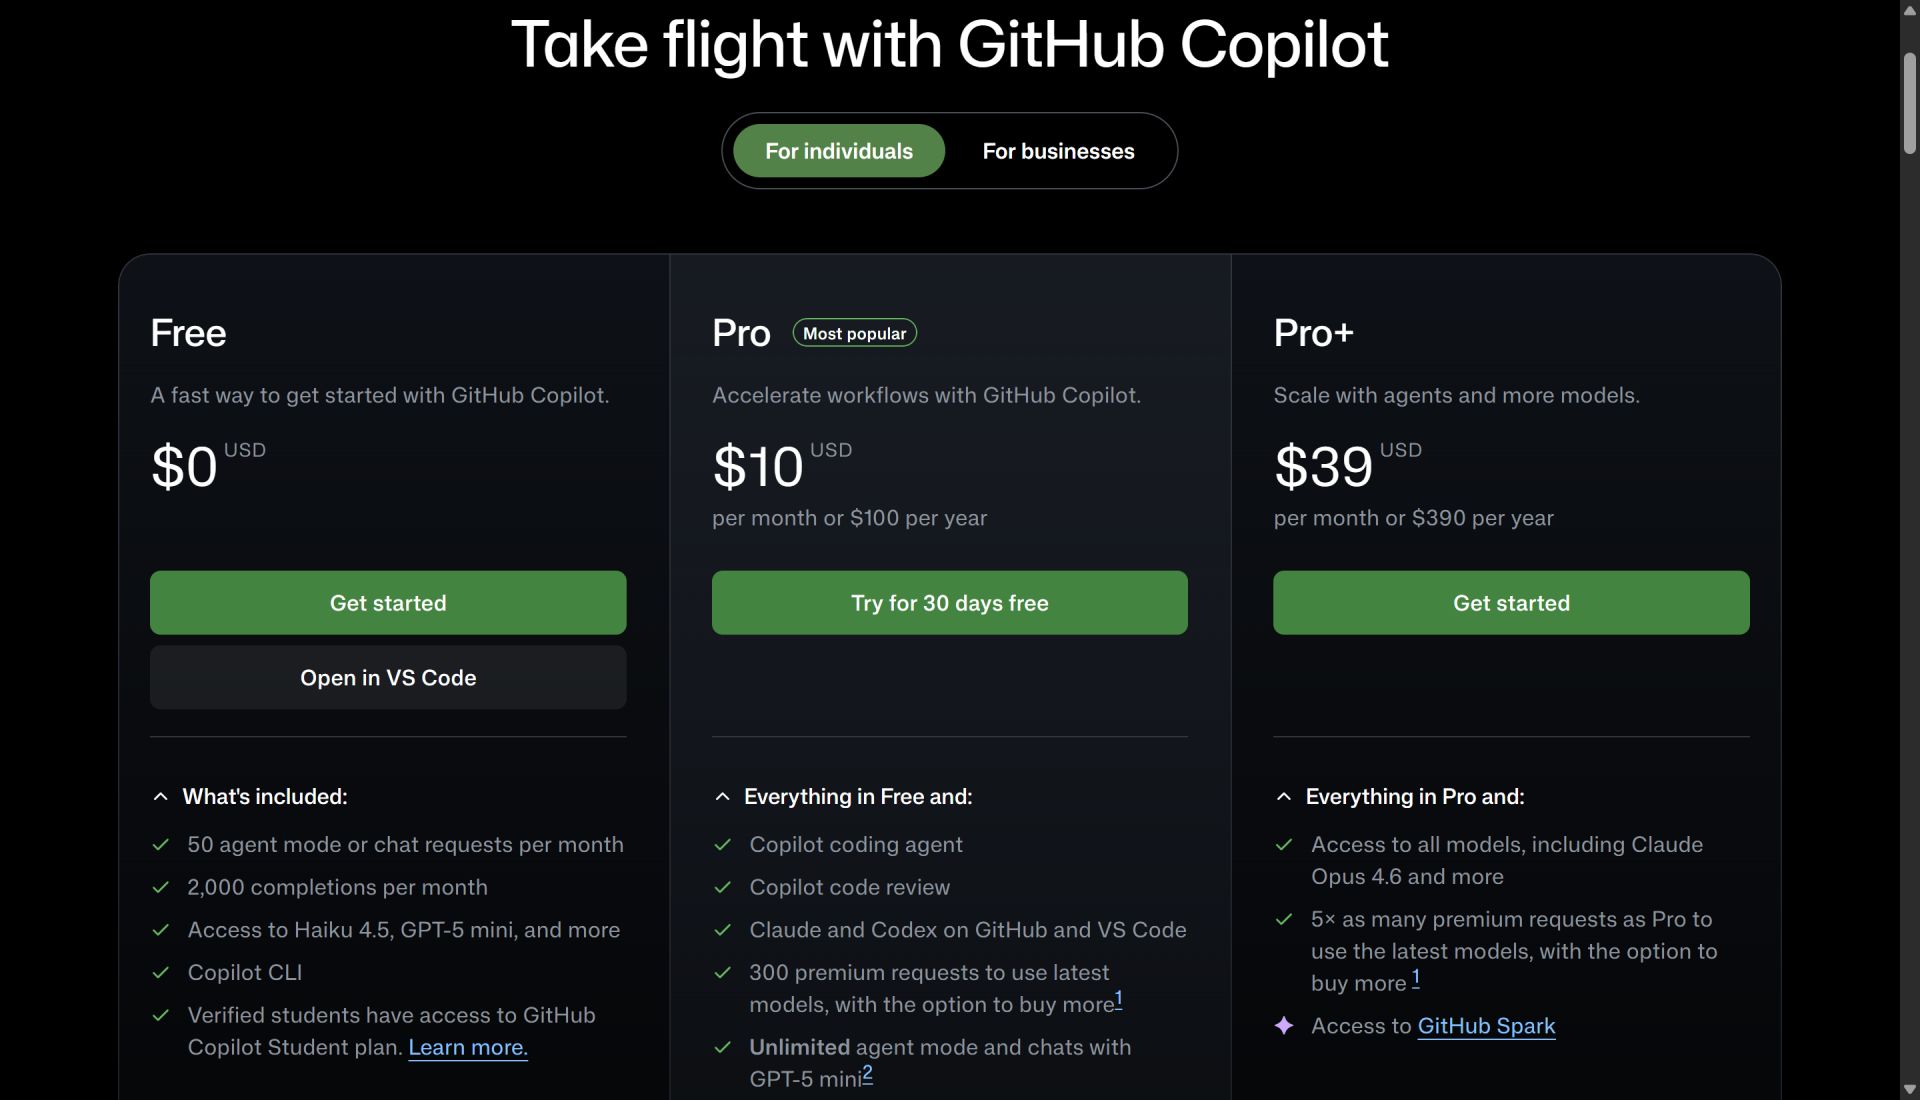Click the checkmark icon beside Copilot CLI
Image resolution: width=1920 pixels, height=1100 pixels.
160,972
